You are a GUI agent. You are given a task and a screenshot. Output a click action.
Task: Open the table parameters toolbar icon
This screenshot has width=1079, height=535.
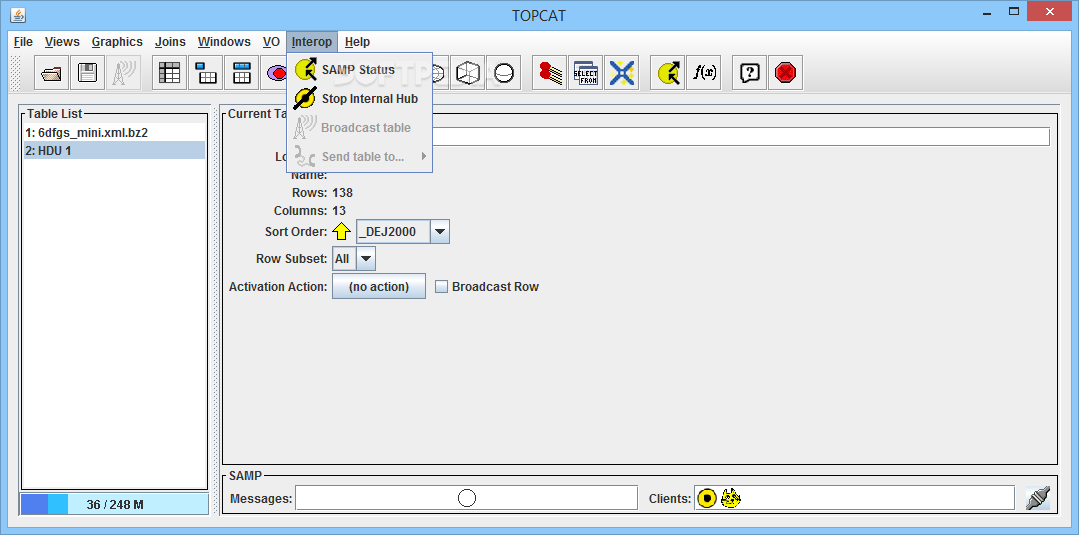(x=206, y=72)
